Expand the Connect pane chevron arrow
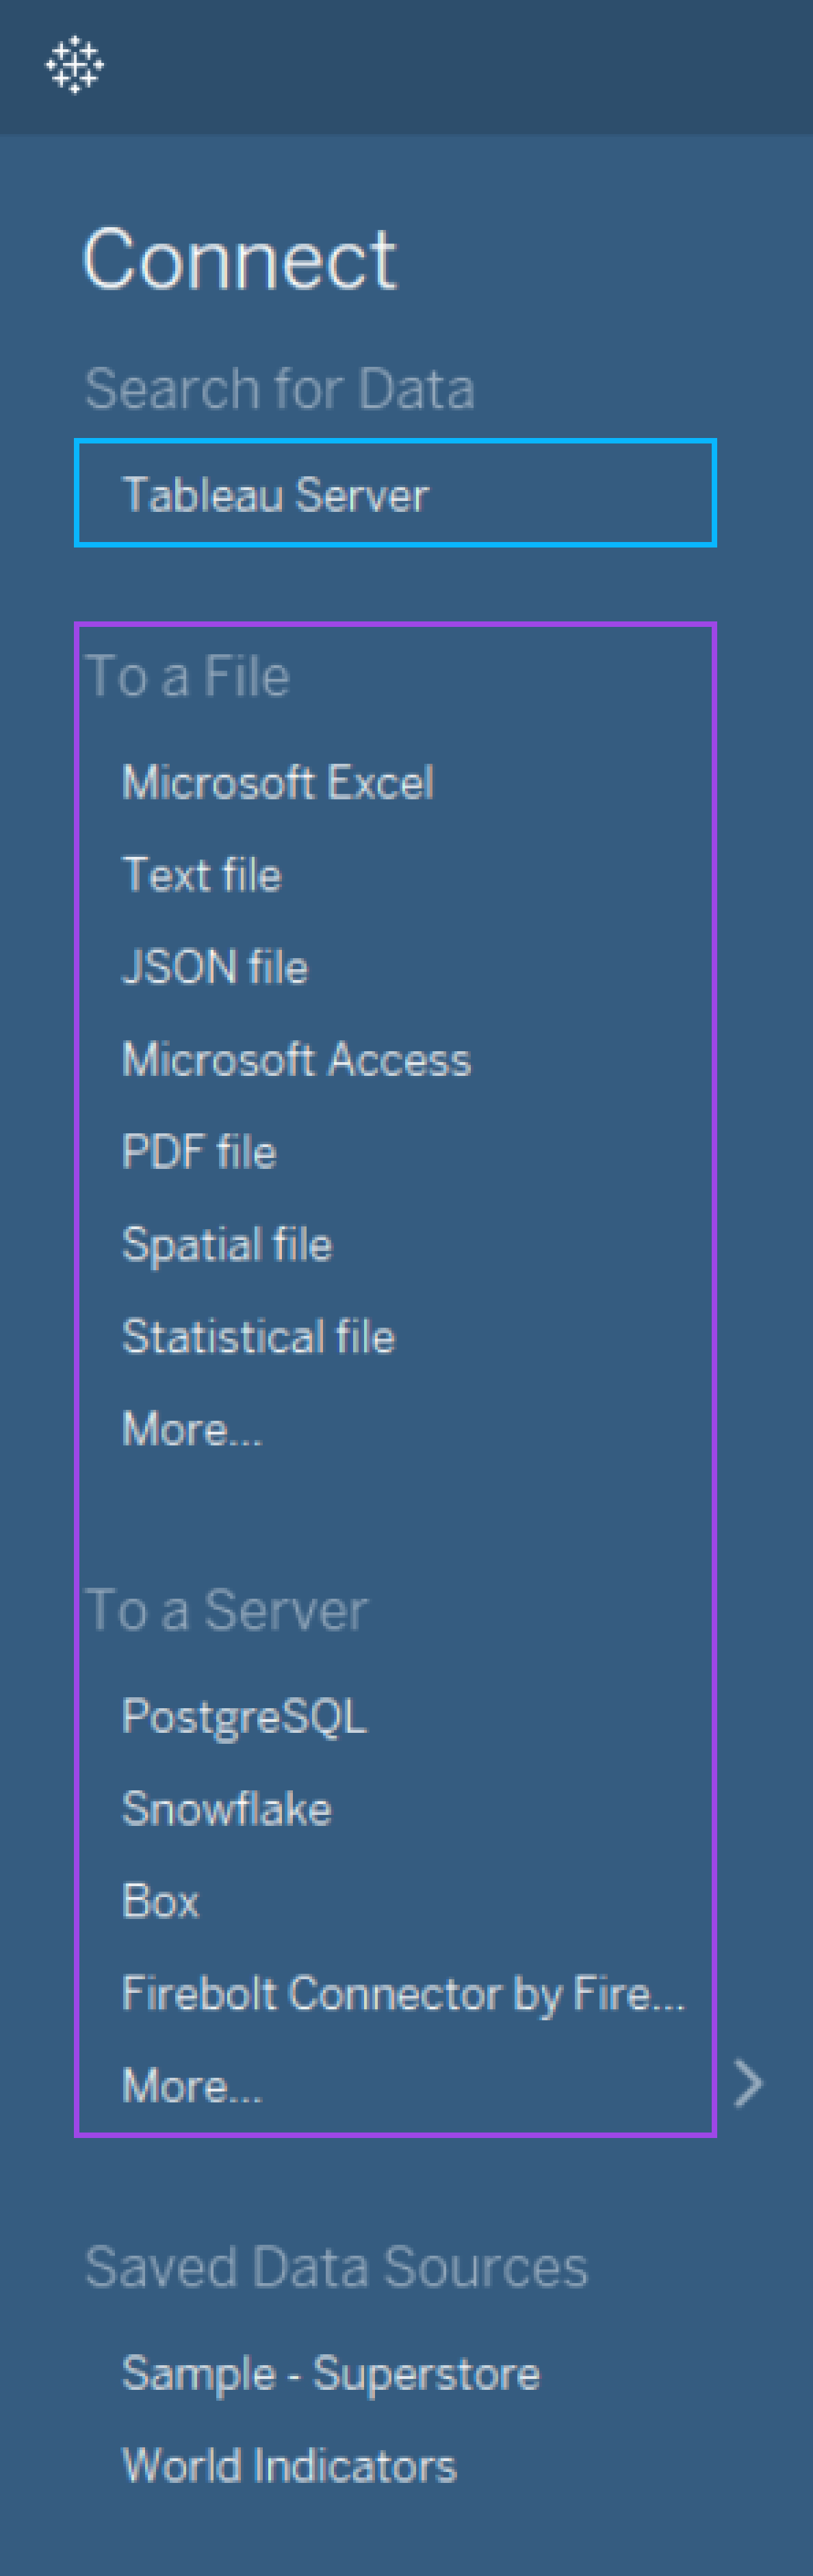813x2576 pixels. [749, 2084]
